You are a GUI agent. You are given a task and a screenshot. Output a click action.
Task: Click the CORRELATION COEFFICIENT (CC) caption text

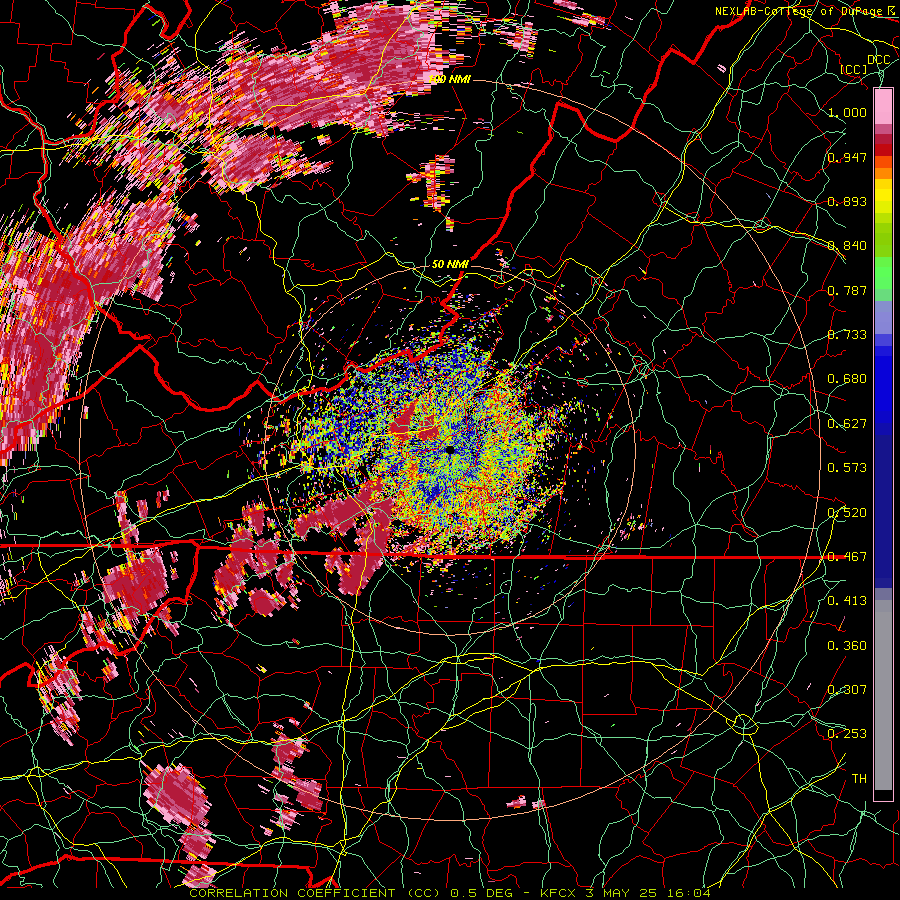[313, 893]
